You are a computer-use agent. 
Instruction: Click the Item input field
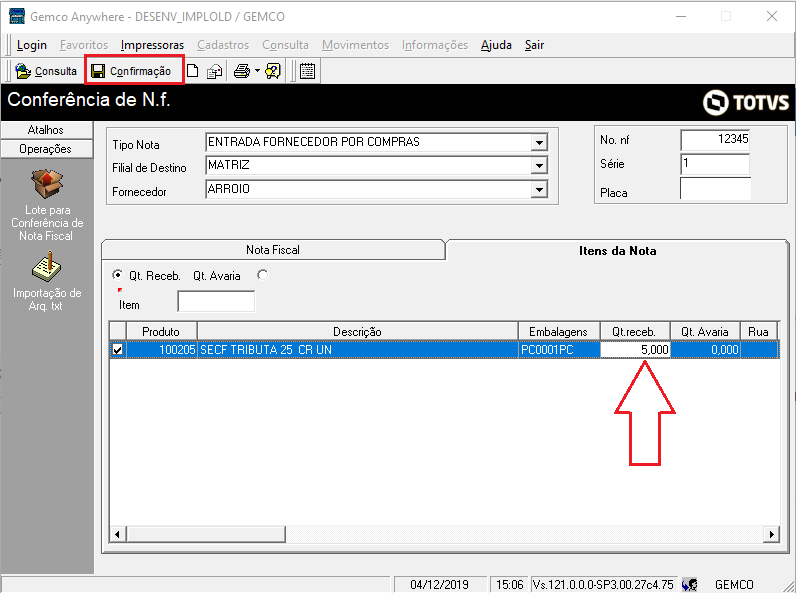tap(216, 302)
